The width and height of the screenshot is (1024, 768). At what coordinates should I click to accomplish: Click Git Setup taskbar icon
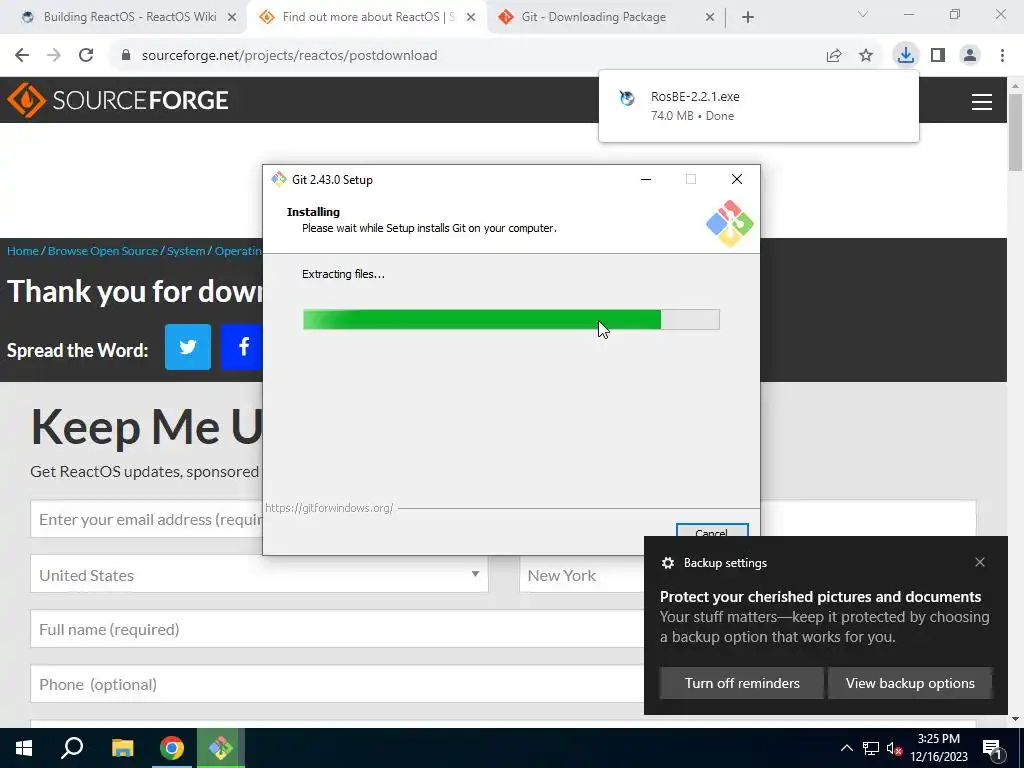pyautogui.click(x=221, y=748)
